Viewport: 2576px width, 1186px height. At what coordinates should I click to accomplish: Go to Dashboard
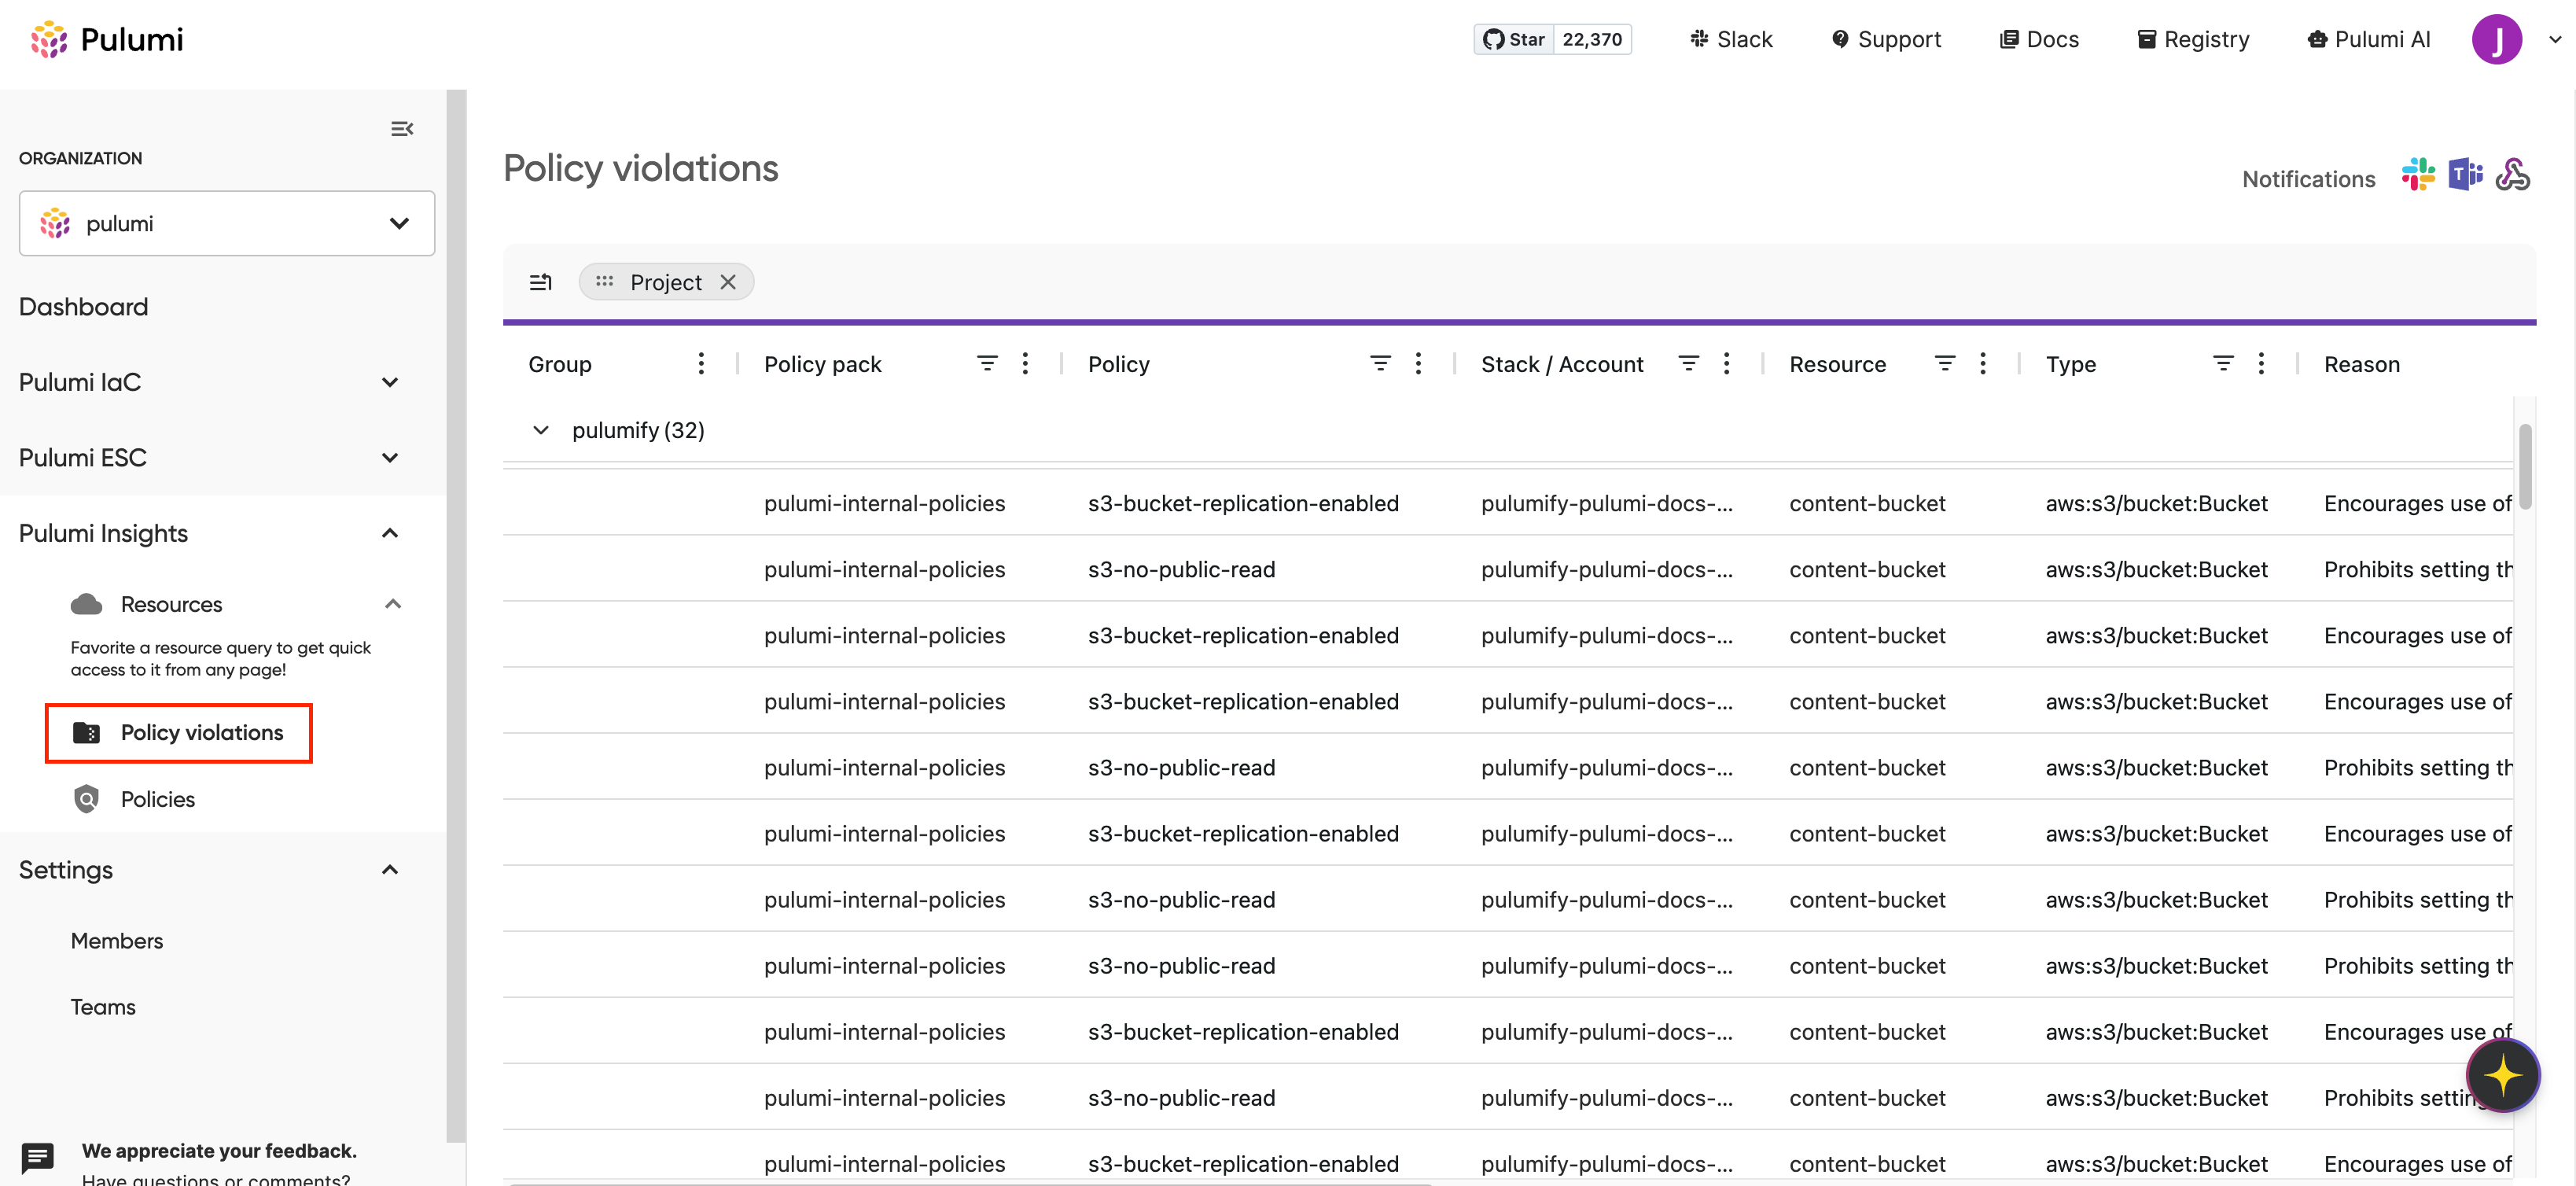coord(83,307)
